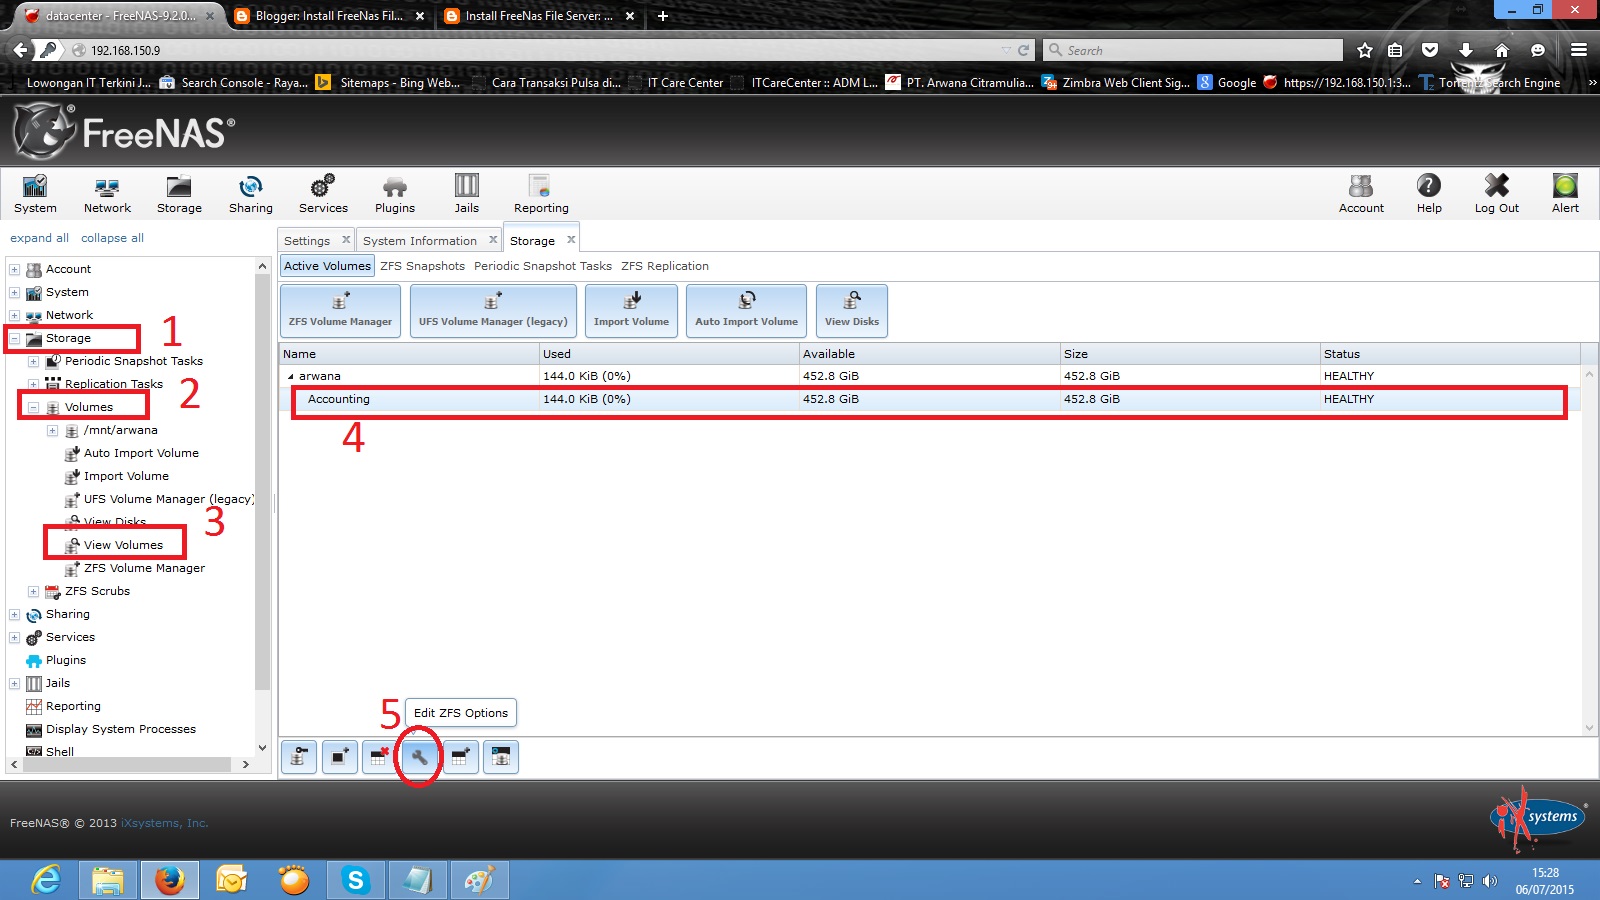Expand the Network node in the tree
This screenshot has height=900, width=1600.
click(x=15, y=316)
